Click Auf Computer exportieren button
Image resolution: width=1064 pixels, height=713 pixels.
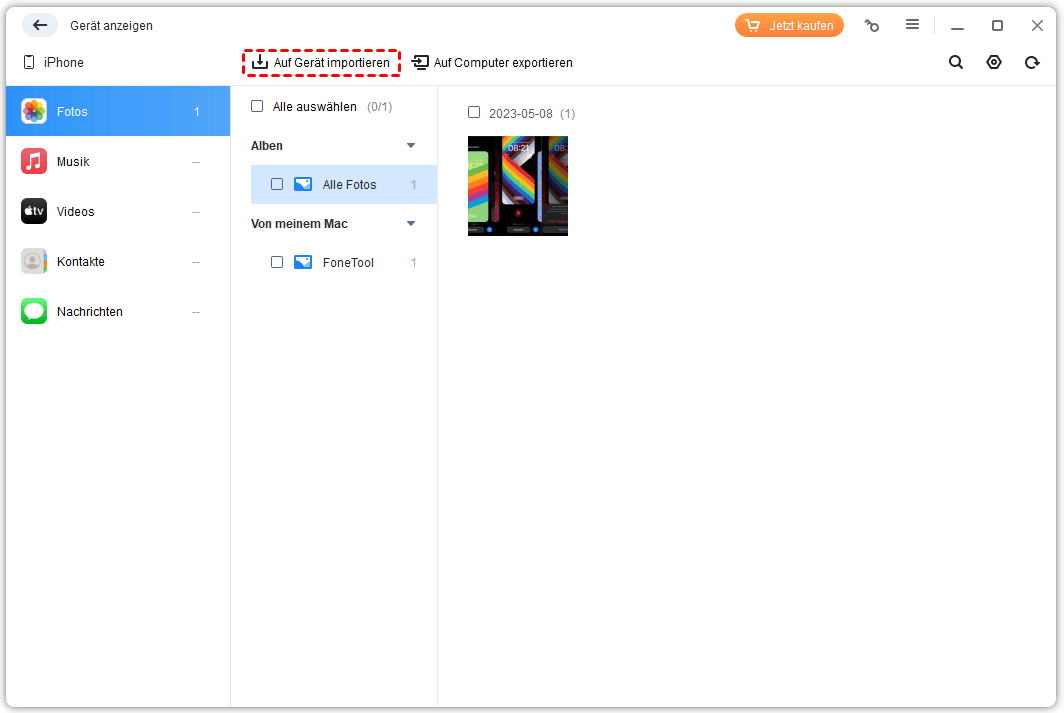492,63
